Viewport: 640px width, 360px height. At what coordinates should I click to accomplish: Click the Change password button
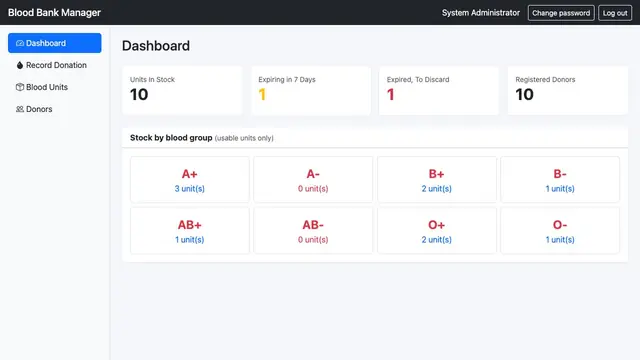[561, 13]
